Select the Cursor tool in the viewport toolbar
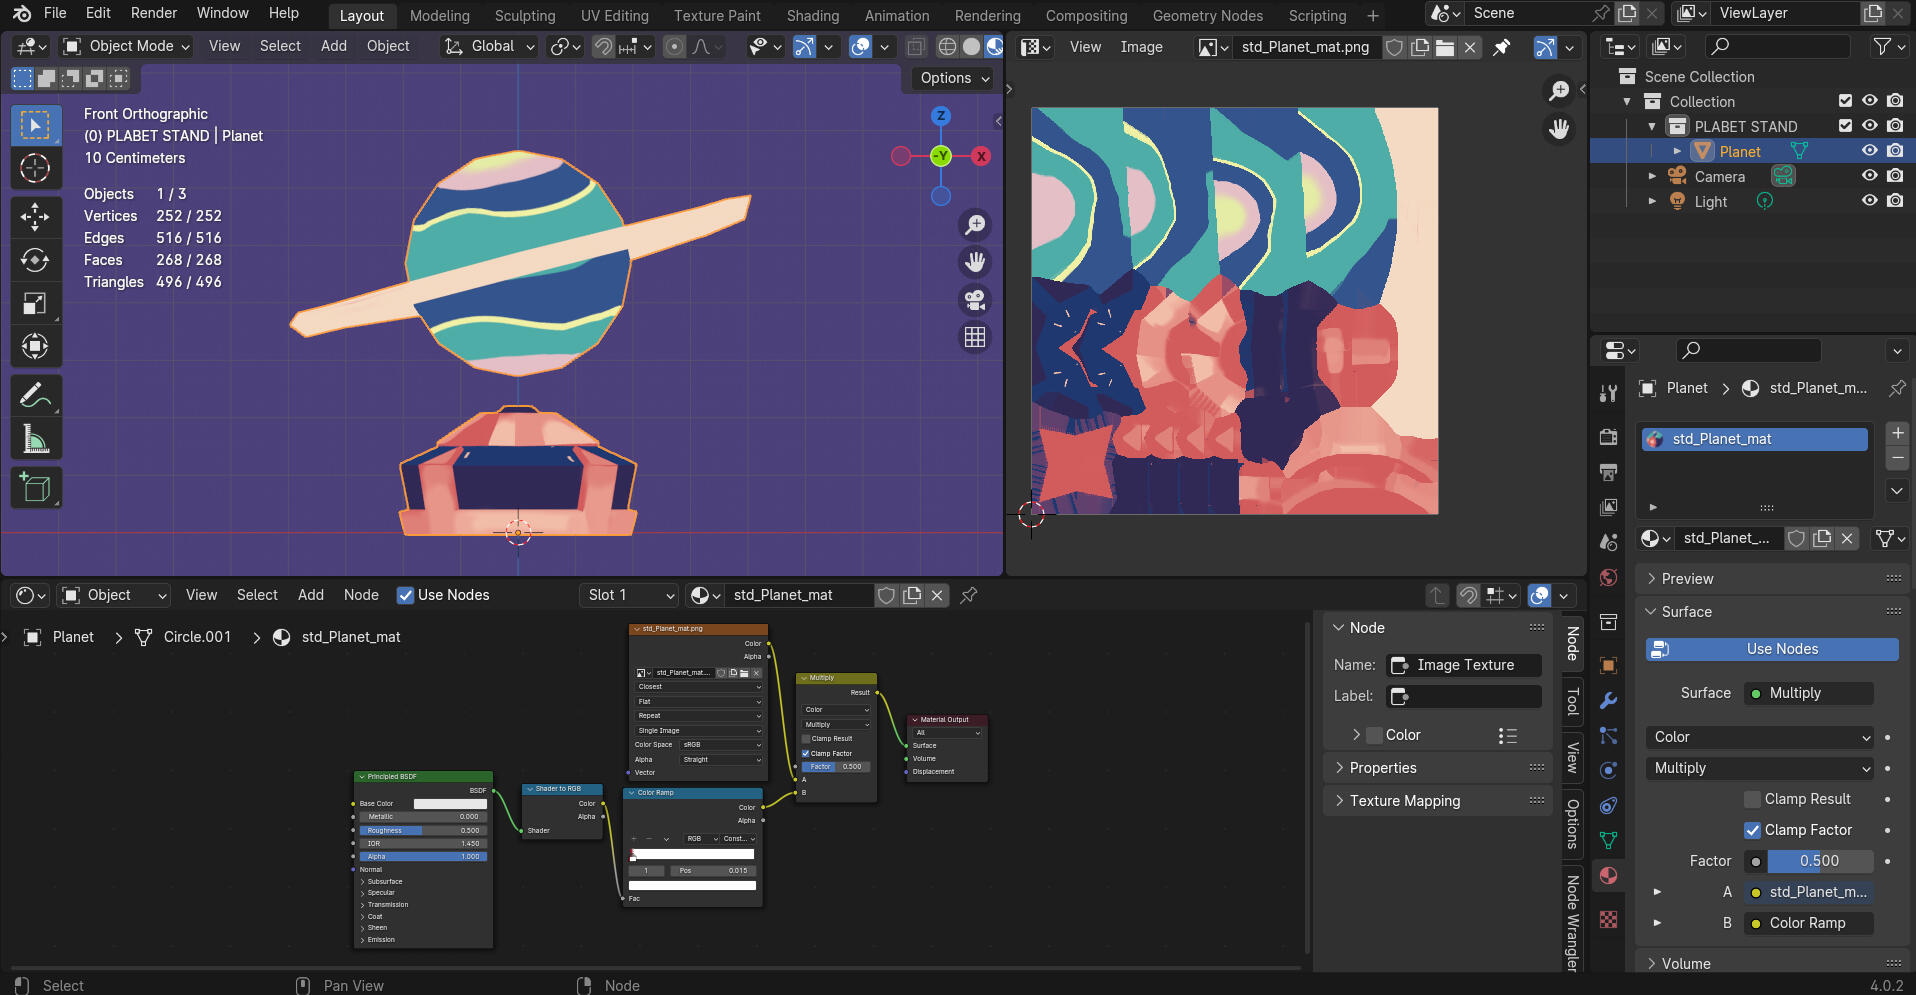Screen dimensions: 1916x995 pyautogui.click(x=35, y=169)
